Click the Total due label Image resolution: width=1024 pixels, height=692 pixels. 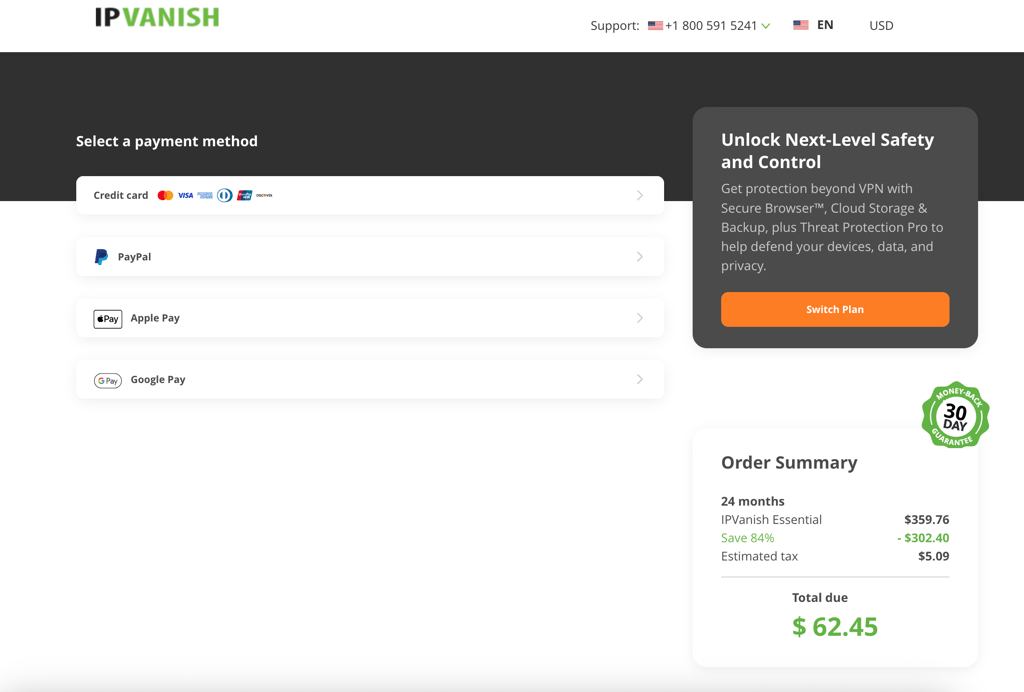point(820,597)
